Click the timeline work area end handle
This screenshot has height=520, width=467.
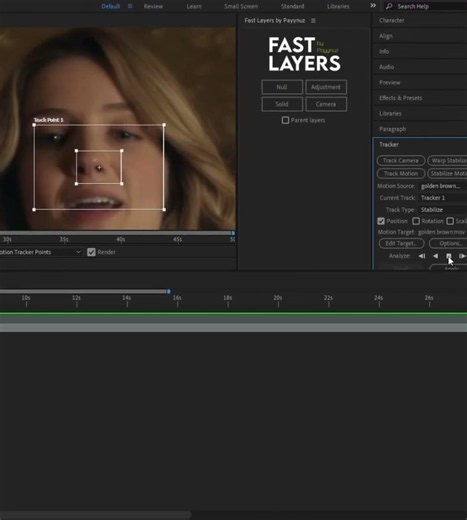pyautogui.click(x=169, y=291)
